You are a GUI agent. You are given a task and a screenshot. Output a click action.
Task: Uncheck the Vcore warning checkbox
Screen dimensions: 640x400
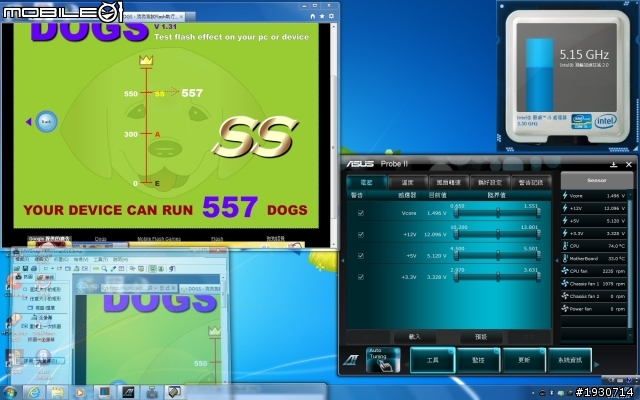pyautogui.click(x=361, y=213)
